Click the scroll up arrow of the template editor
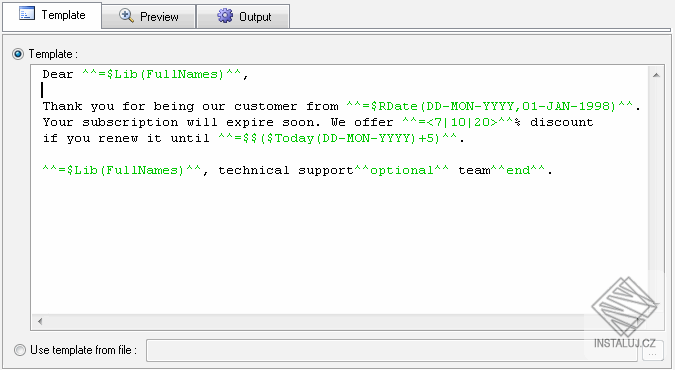The height and width of the screenshot is (370, 675). click(656, 75)
